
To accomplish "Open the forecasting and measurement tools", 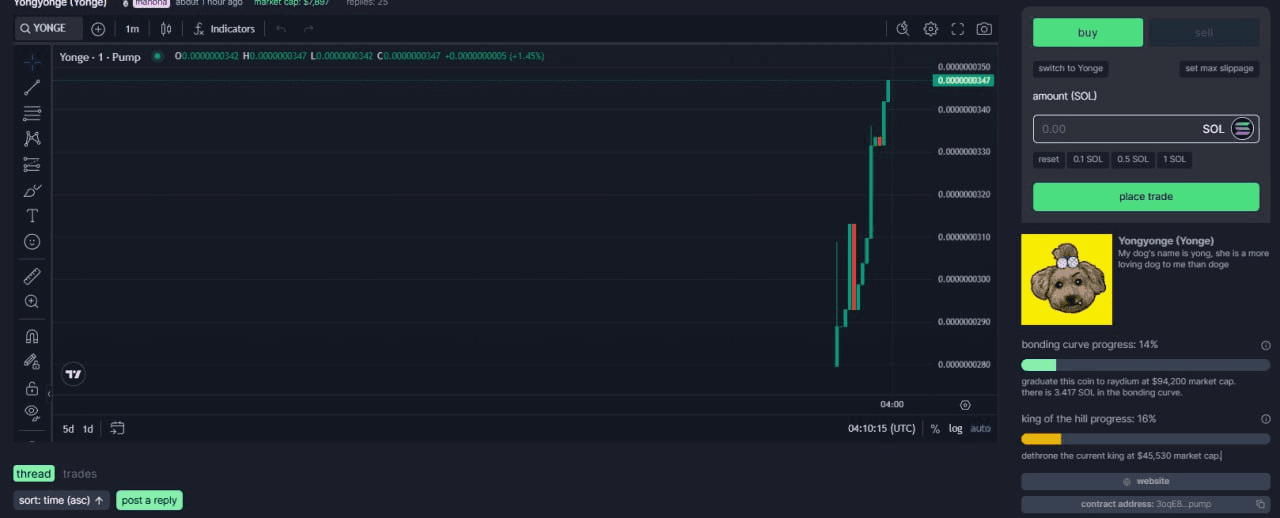I will (x=32, y=165).
